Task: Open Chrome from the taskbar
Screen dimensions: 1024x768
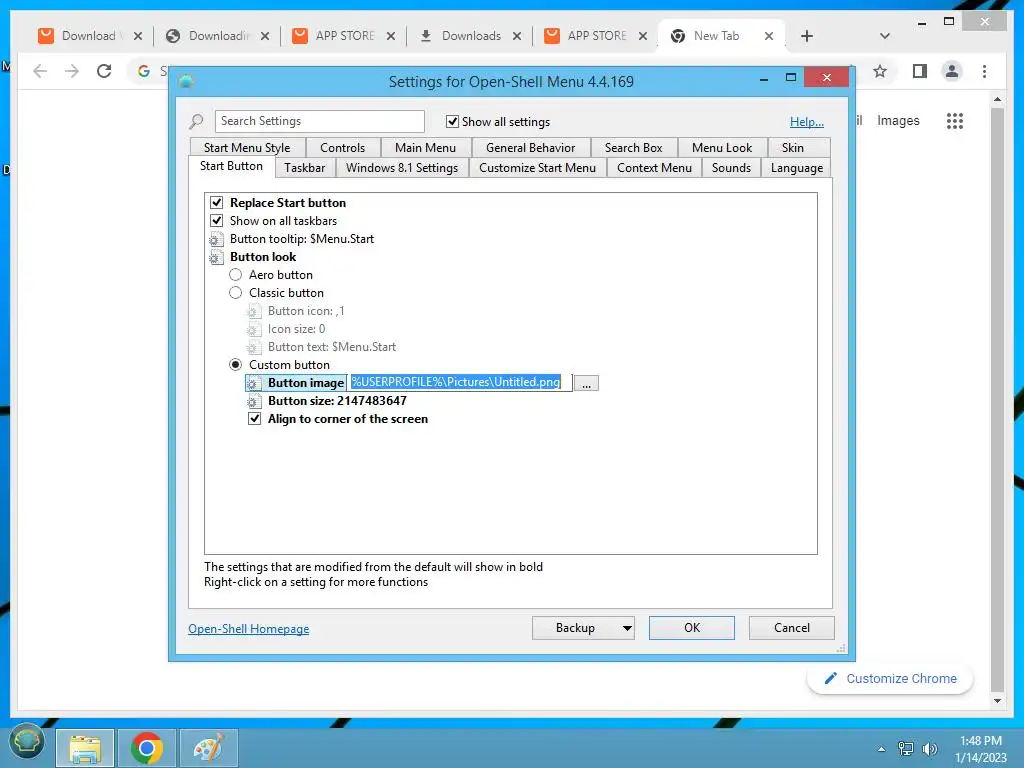Action: (147, 748)
